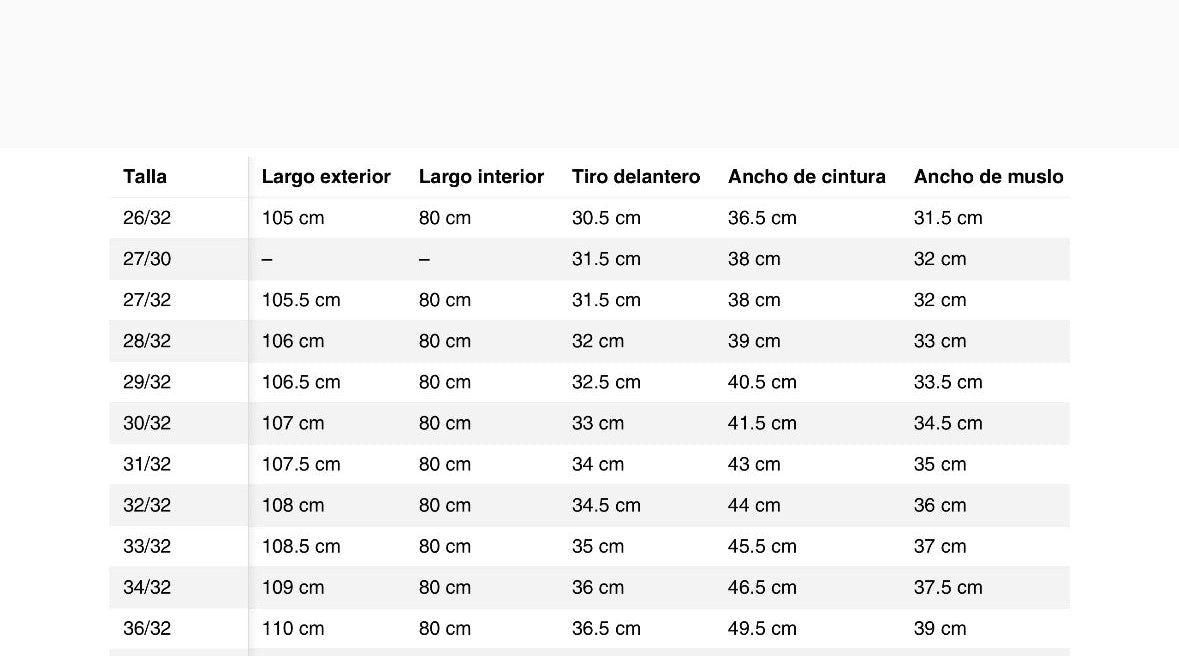
Task: Select the Tiro delantero column header
Action: (635, 177)
